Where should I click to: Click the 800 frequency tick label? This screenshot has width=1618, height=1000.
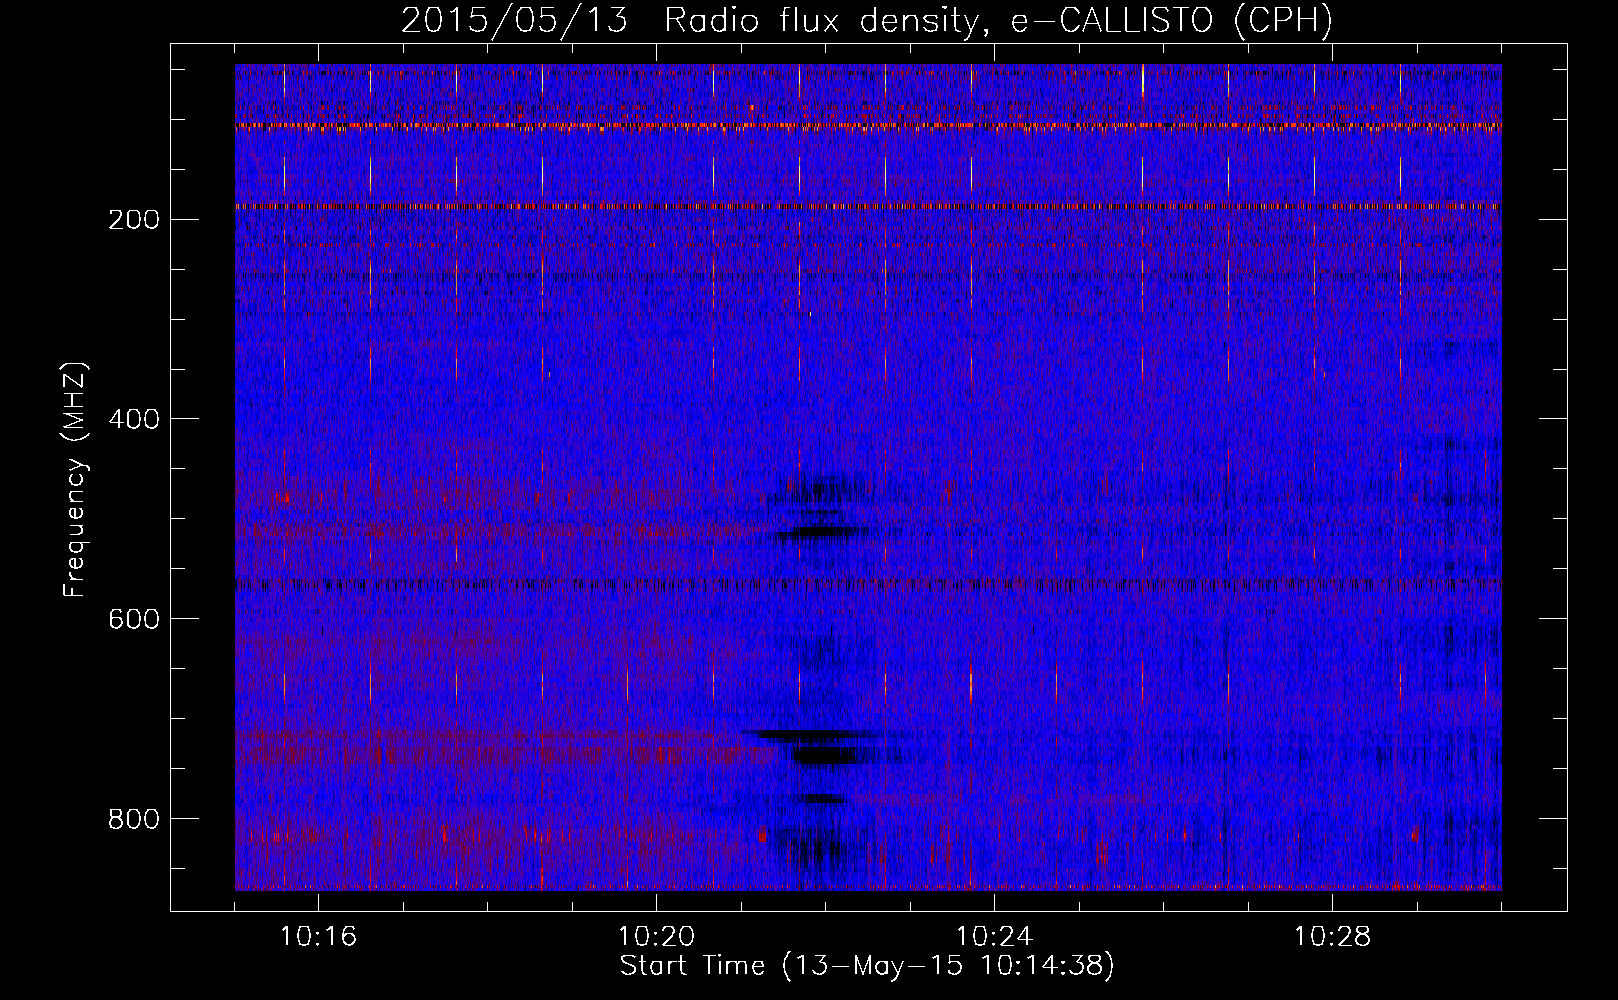click(x=134, y=819)
